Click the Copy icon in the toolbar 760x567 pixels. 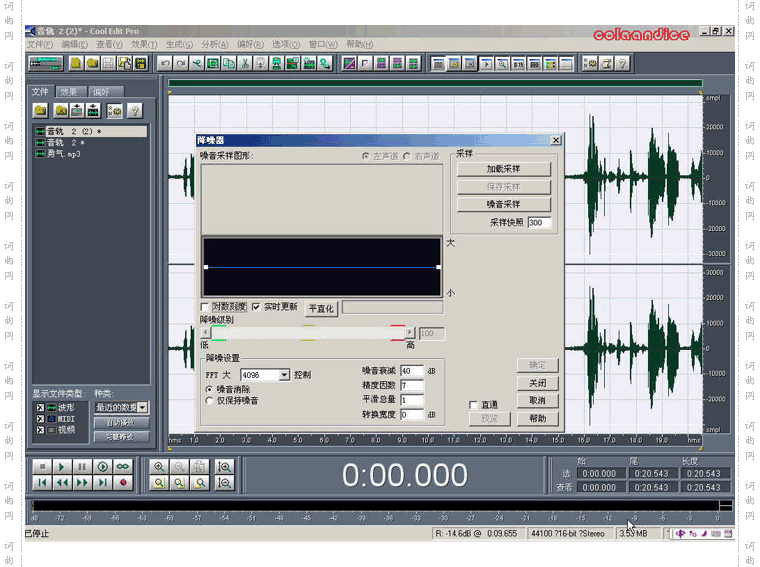pos(229,63)
